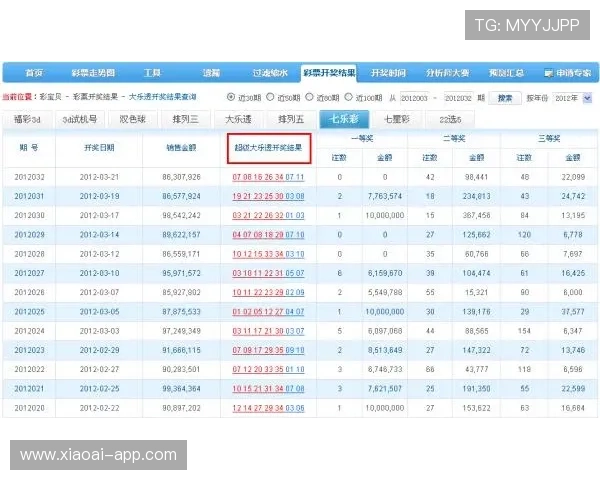
Task: Go to 首页 in the navigation bar
Action: click(34, 73)
